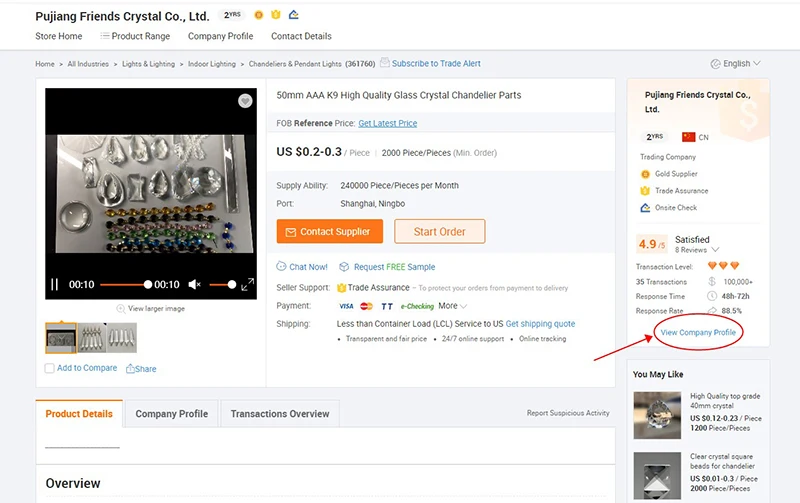This screenshot has width=800, height=503.
Task: Switch to the Transactions Overview tab
Action: pyautogui.click(x=280, y=414)
